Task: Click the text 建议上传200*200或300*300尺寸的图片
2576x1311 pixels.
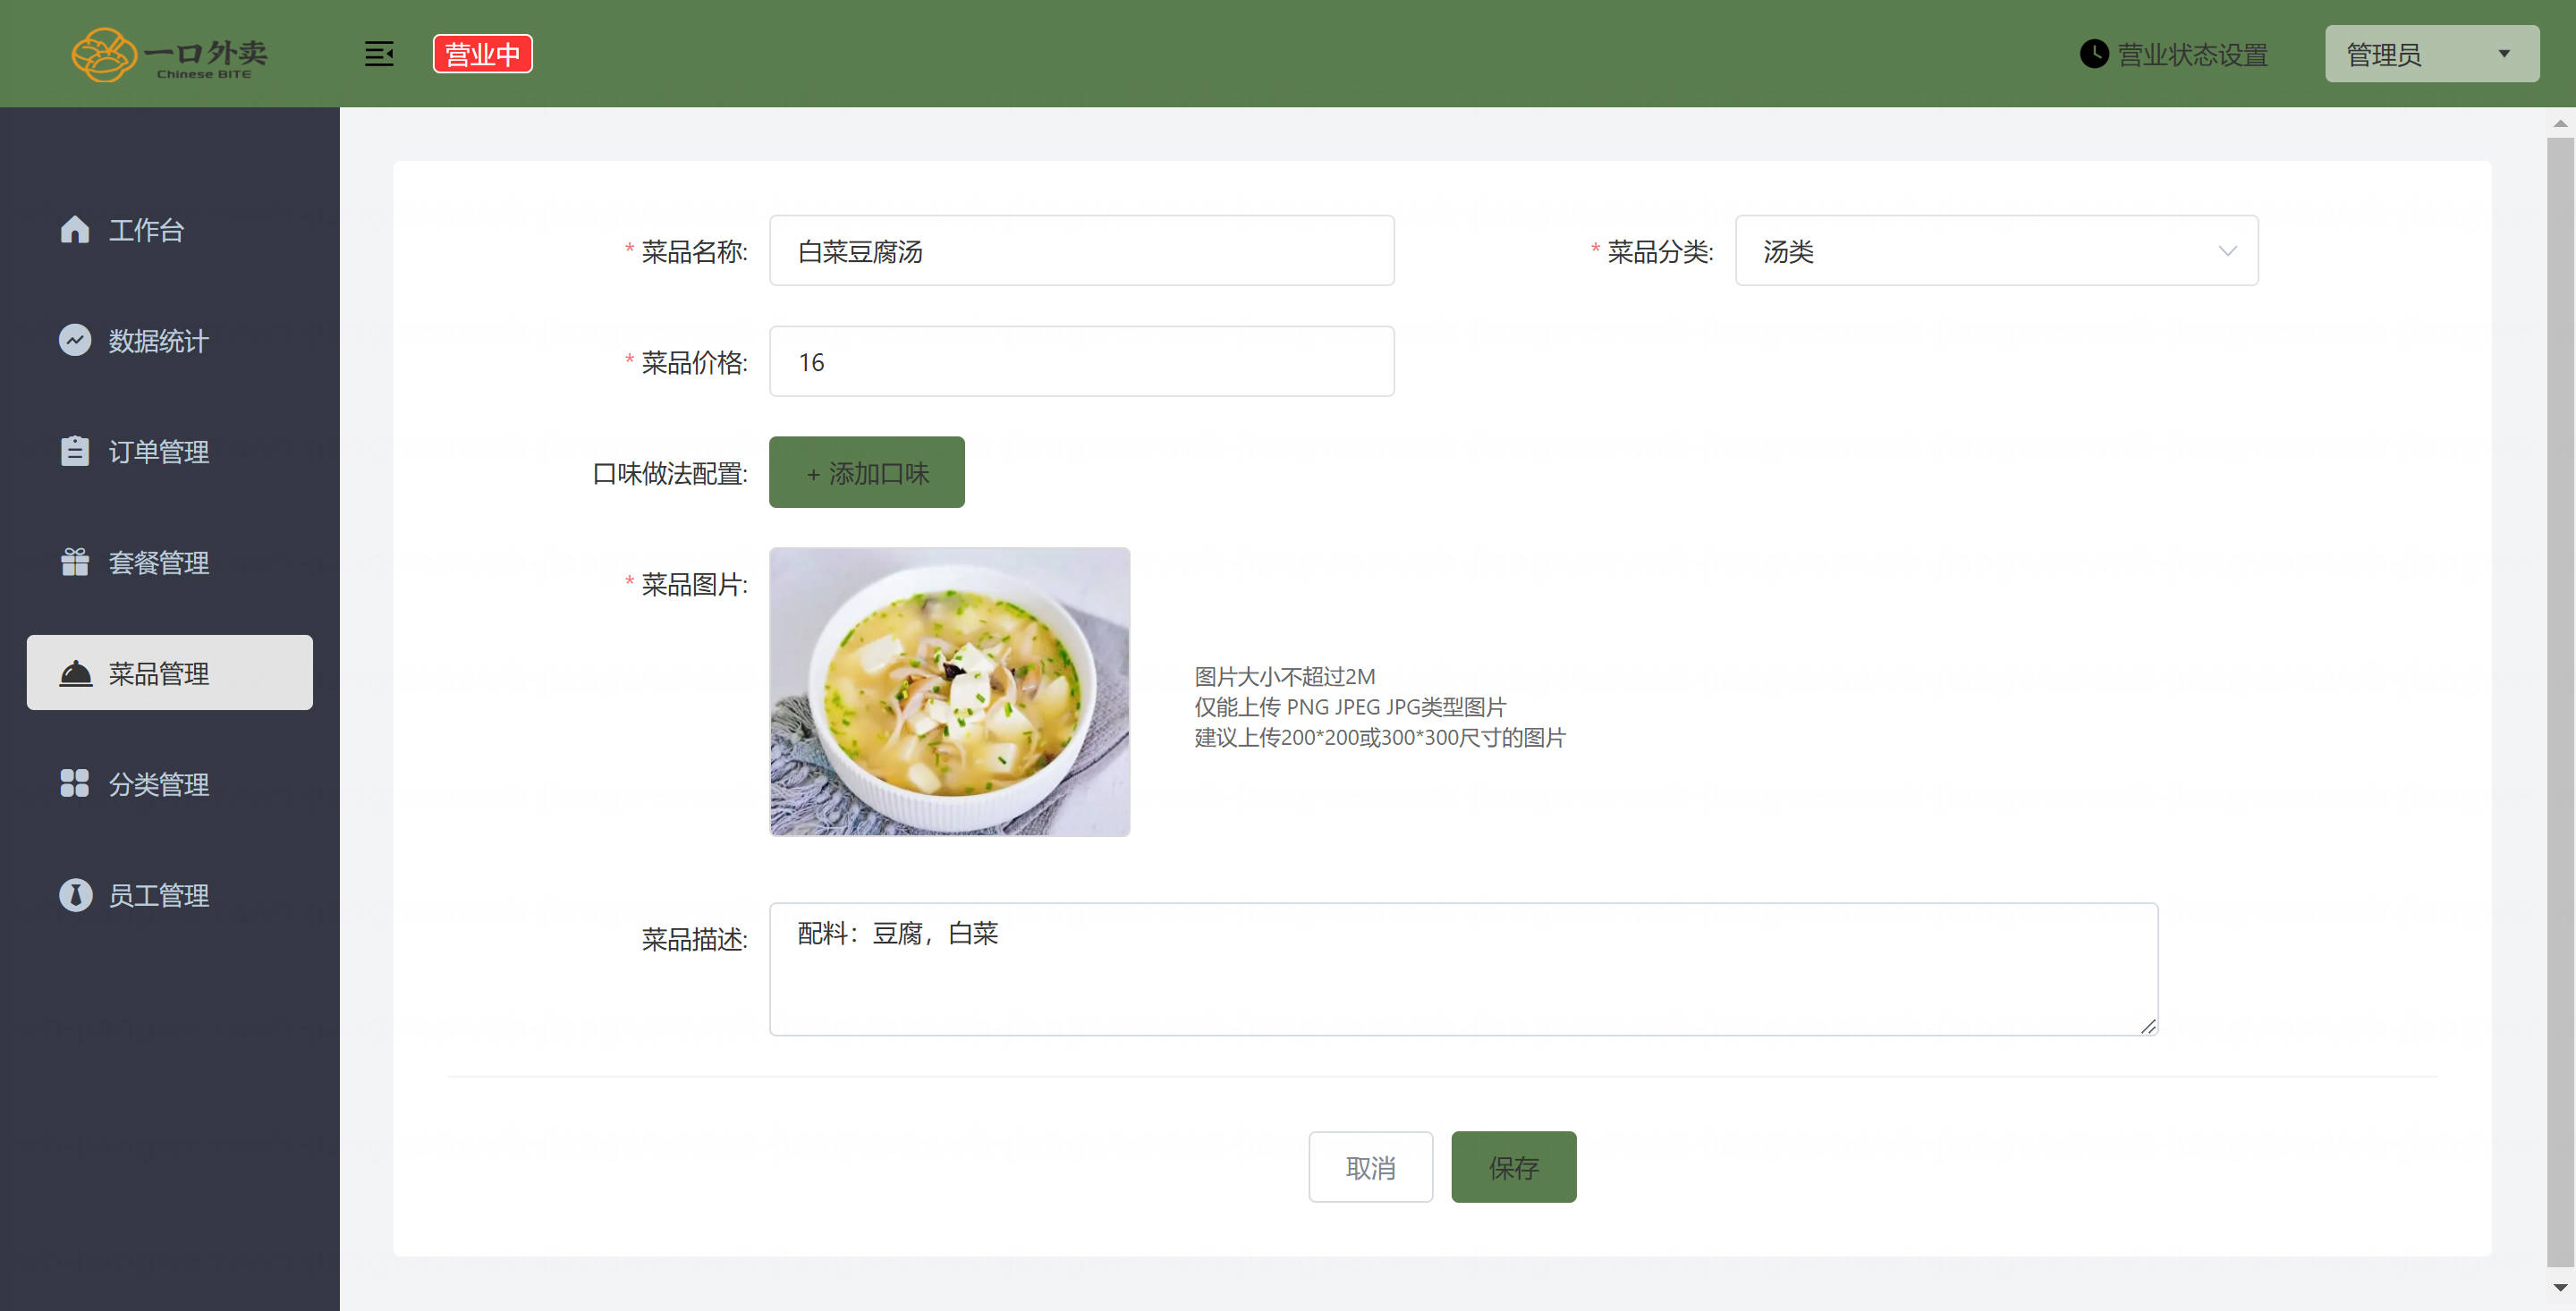Action: (x=1380, y=738)
